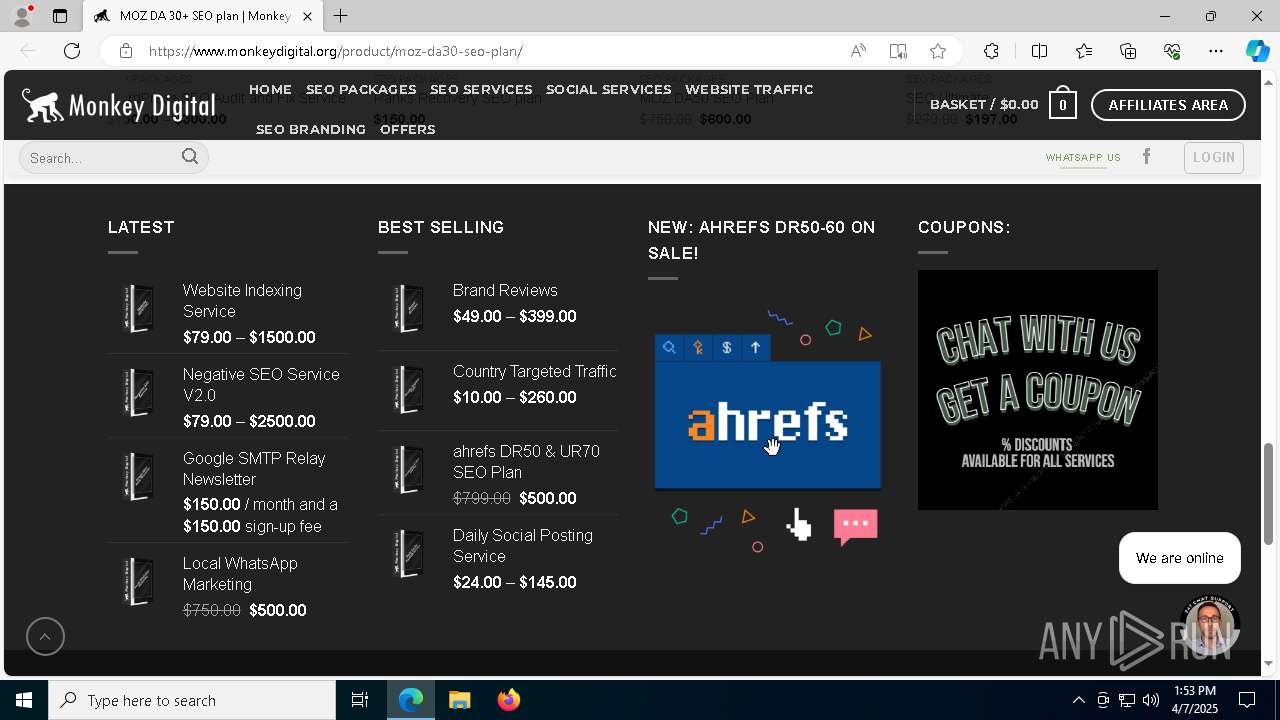Open OFFERS menu item

[407, 129]
